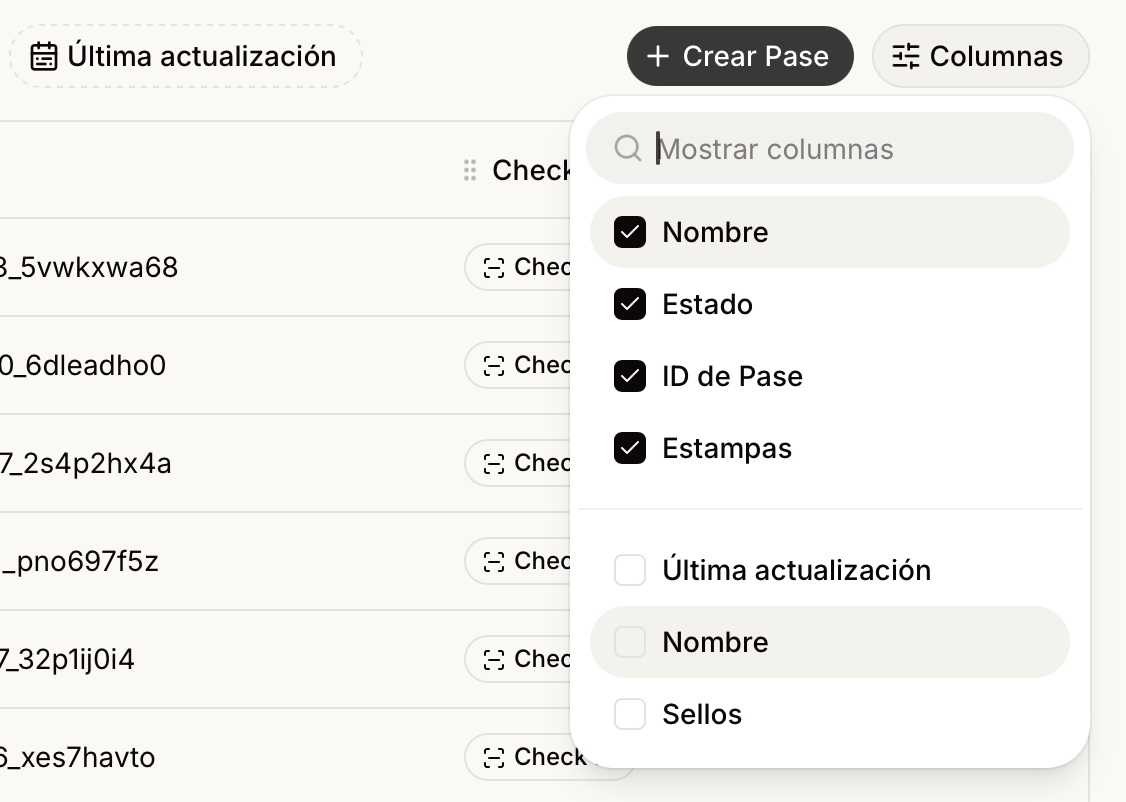Select the Estampas menu entry
This screenshot has width=1126, height=802.
[829, 448]
